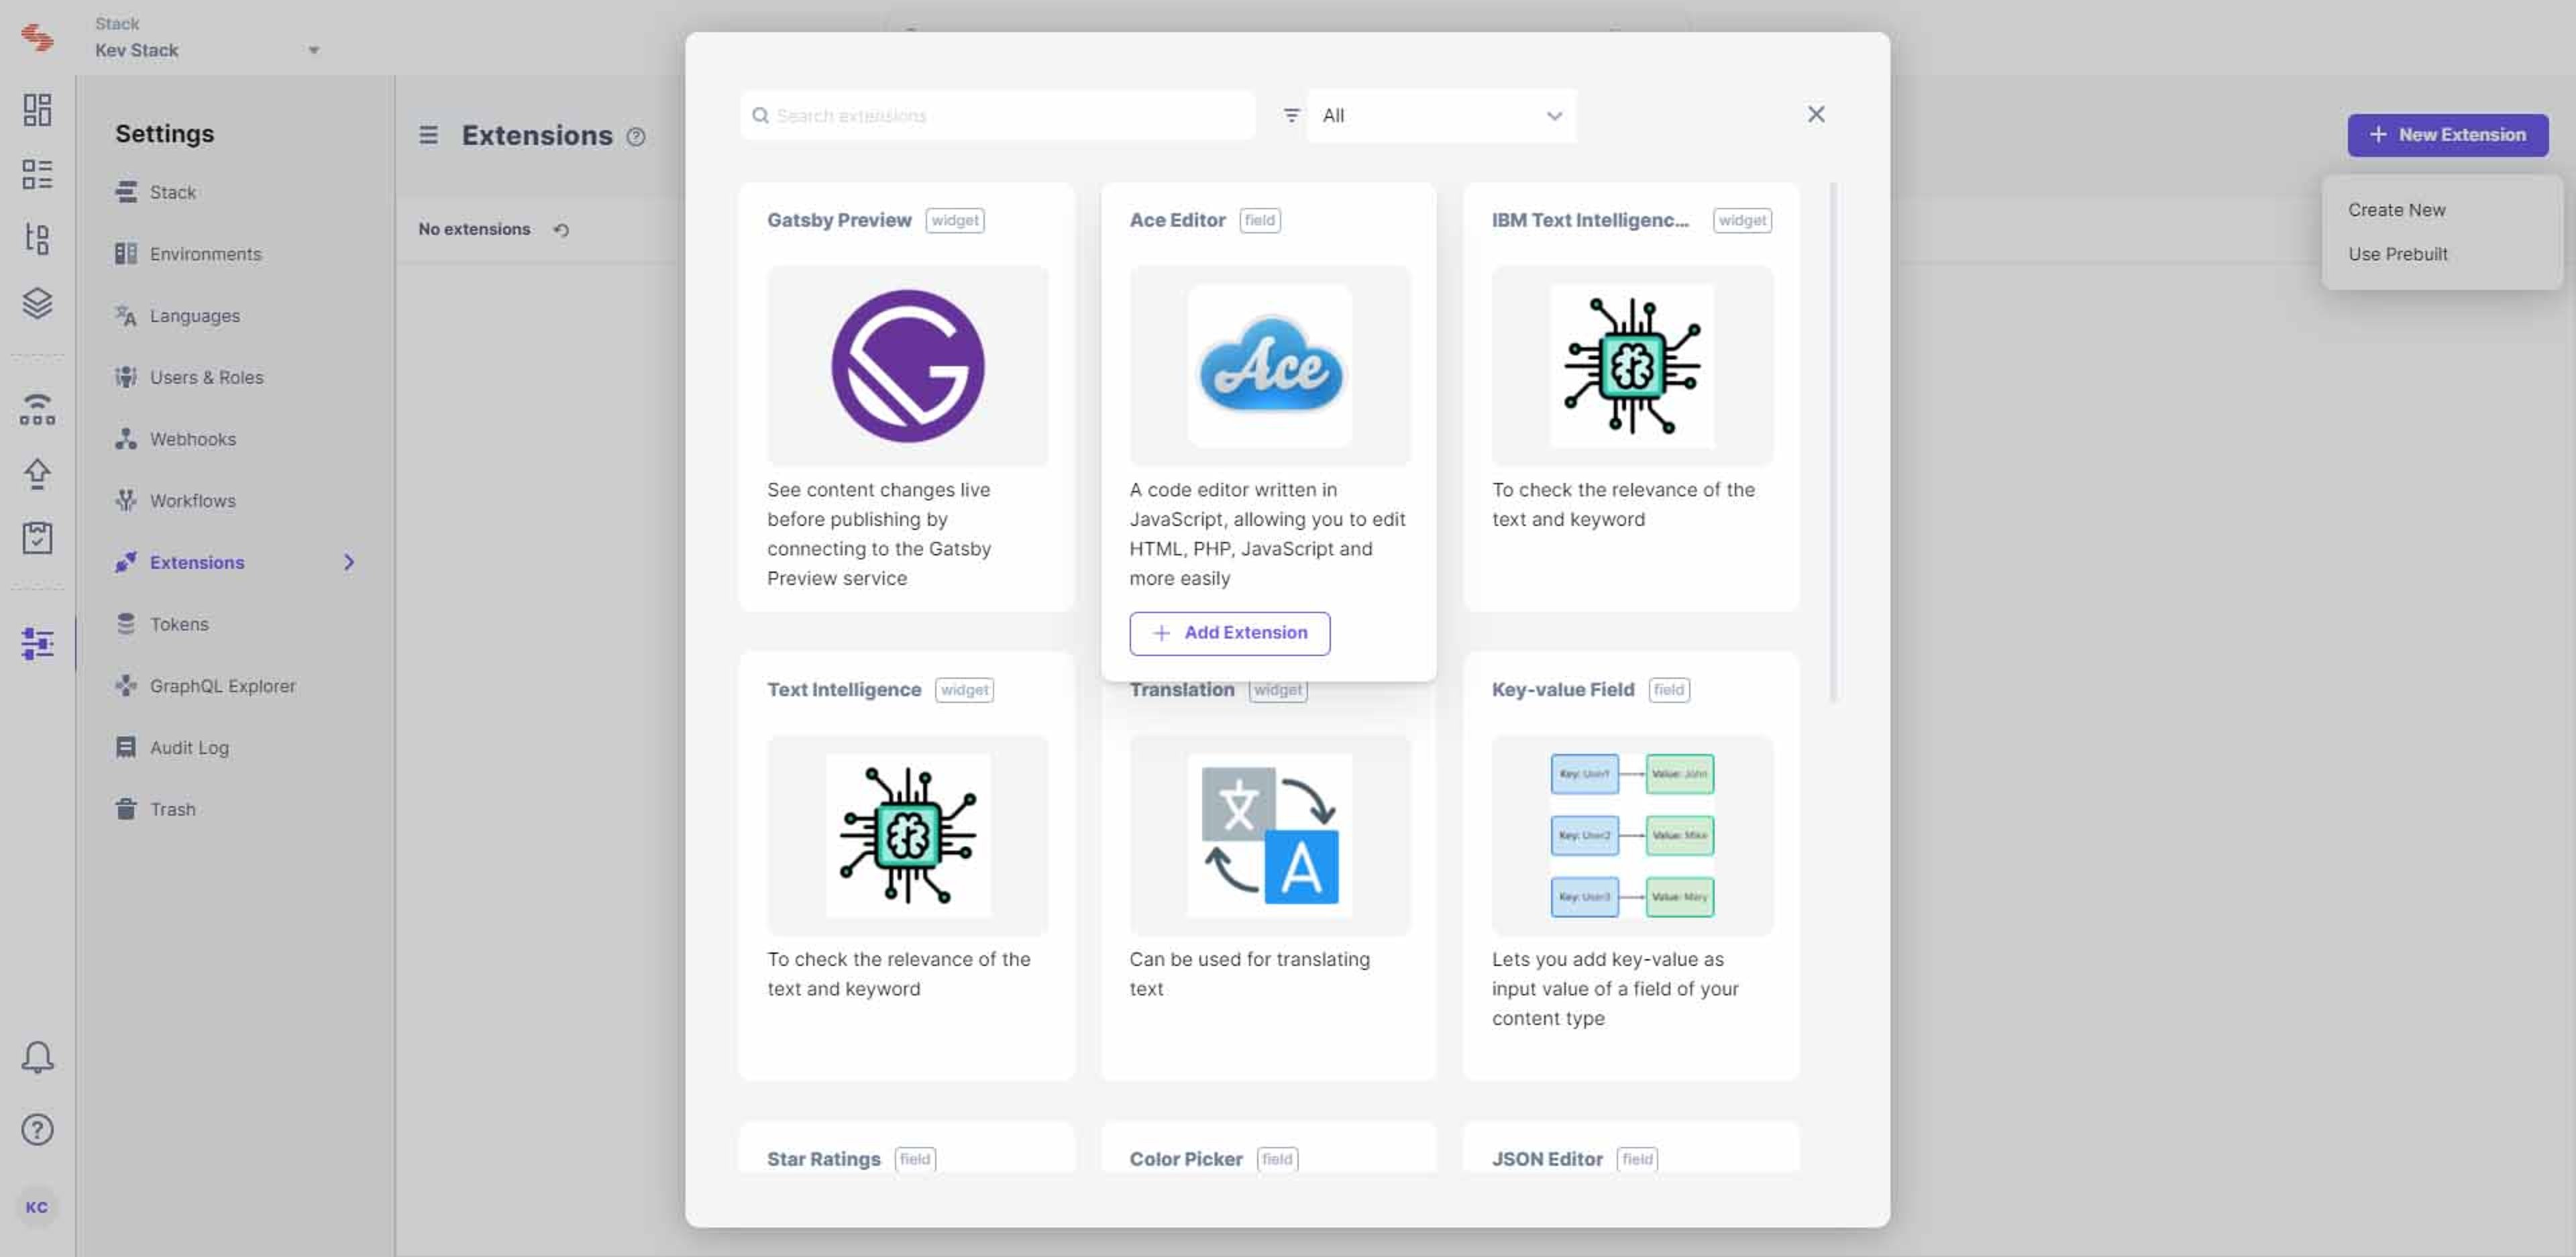Choose Use Prebuilt menu option
The image size is (2576, 1257).
(2397, 254)
